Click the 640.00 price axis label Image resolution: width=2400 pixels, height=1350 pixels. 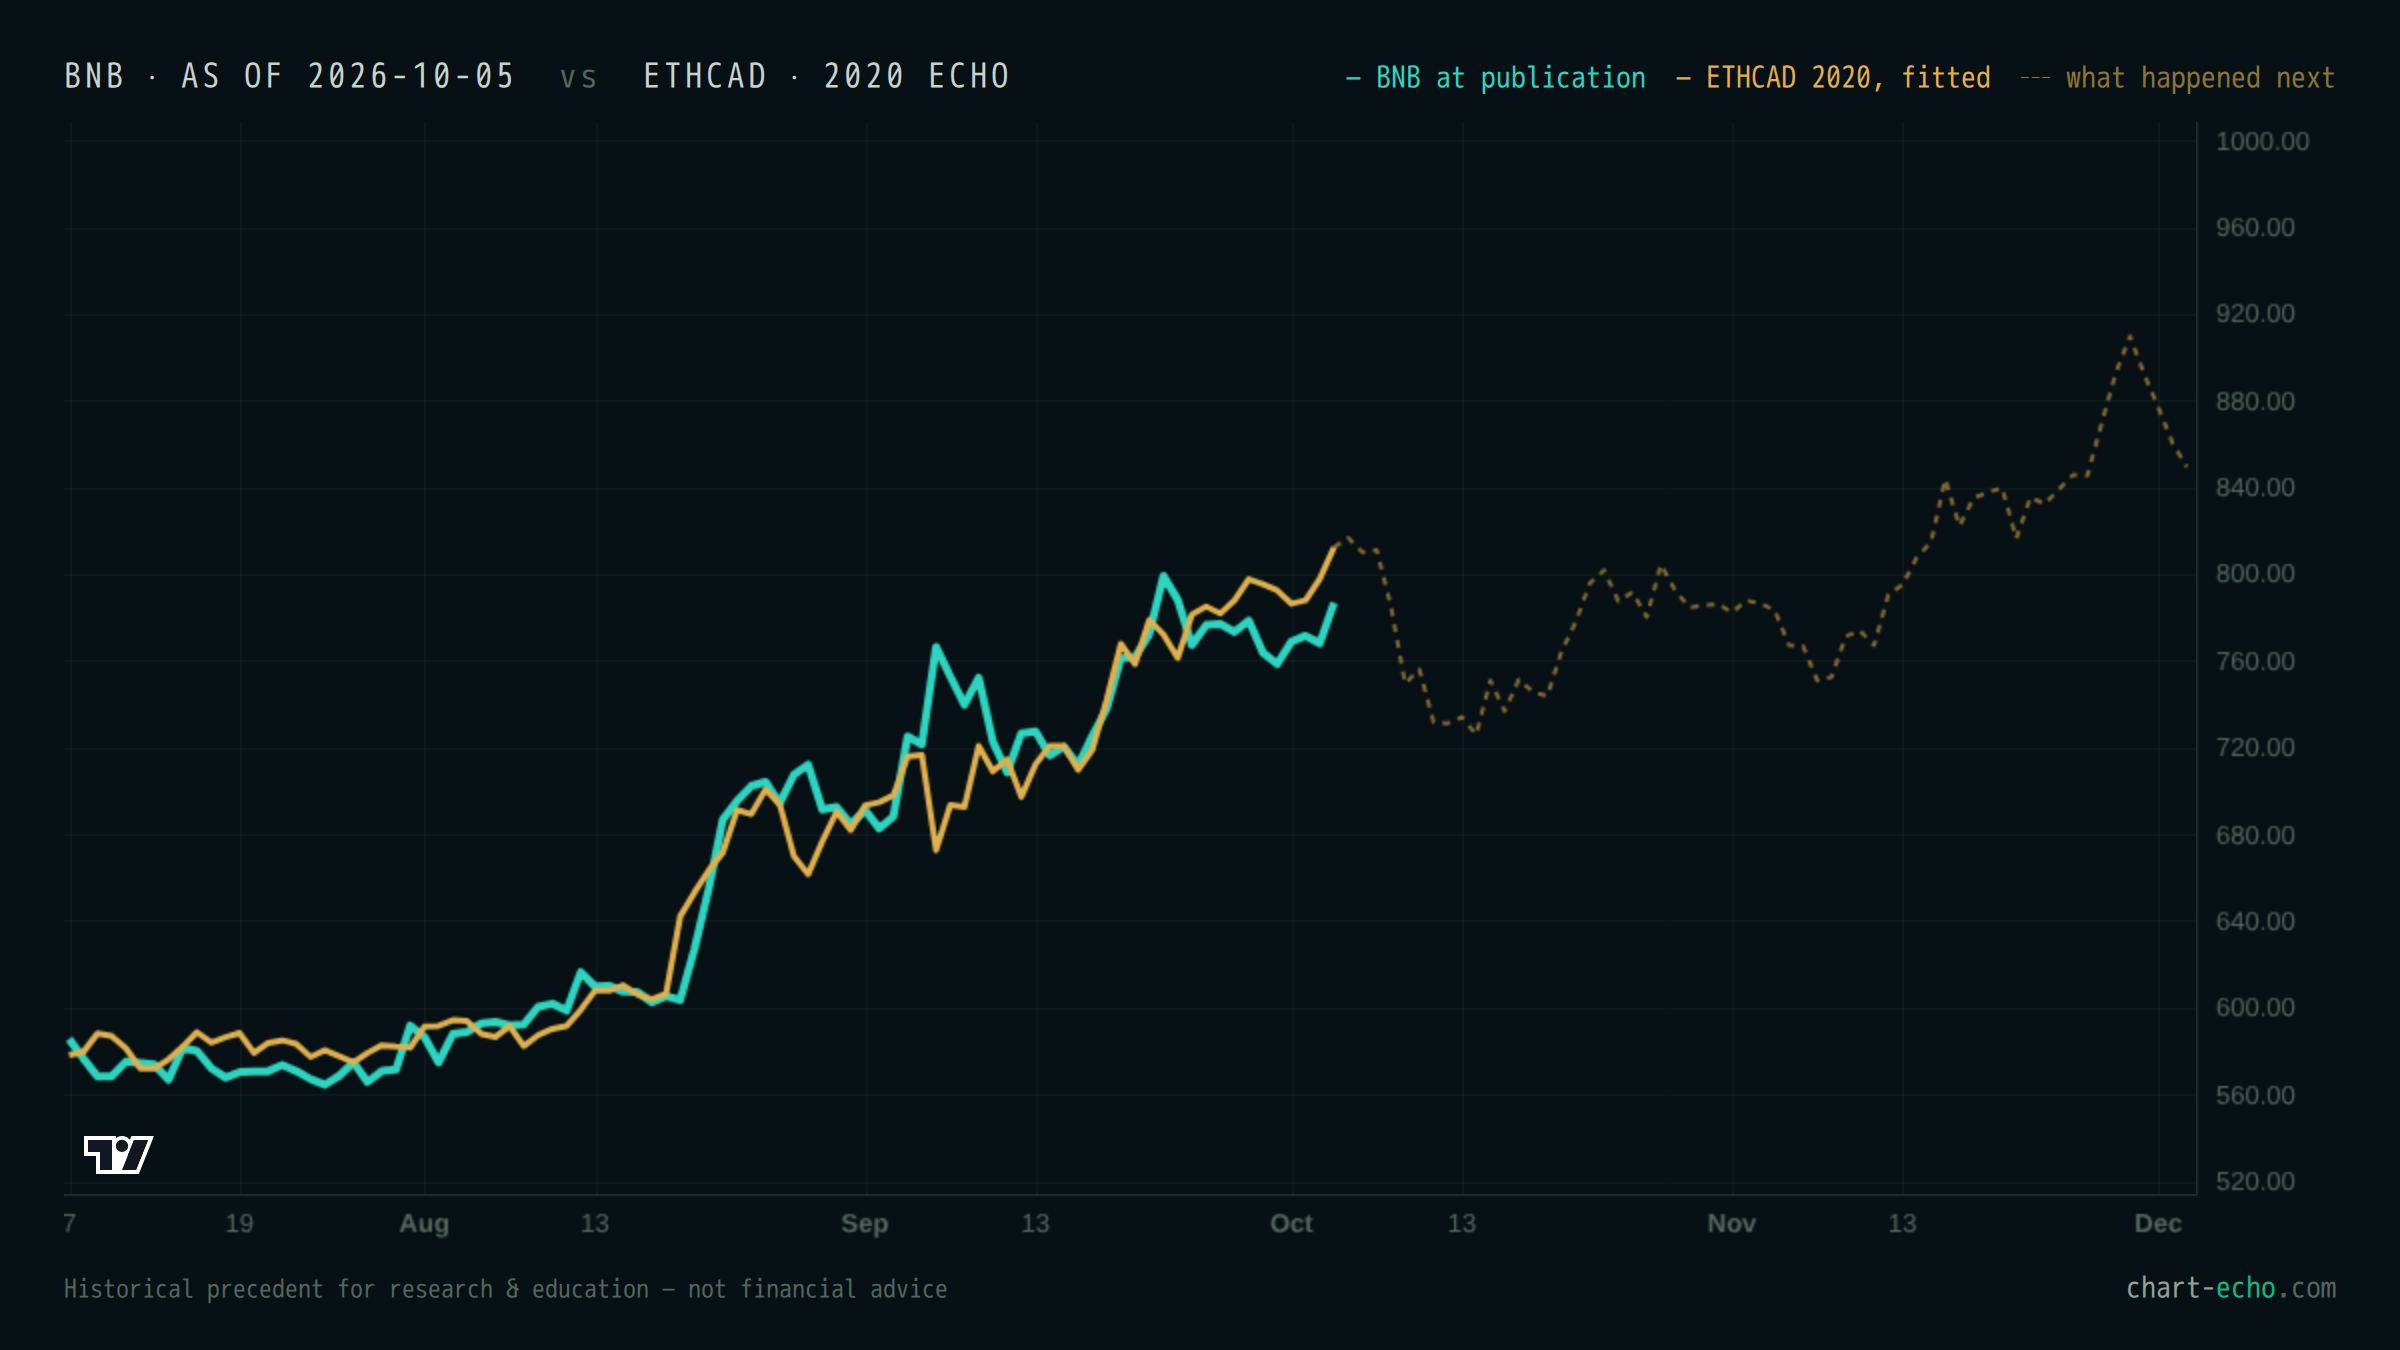2255,921
